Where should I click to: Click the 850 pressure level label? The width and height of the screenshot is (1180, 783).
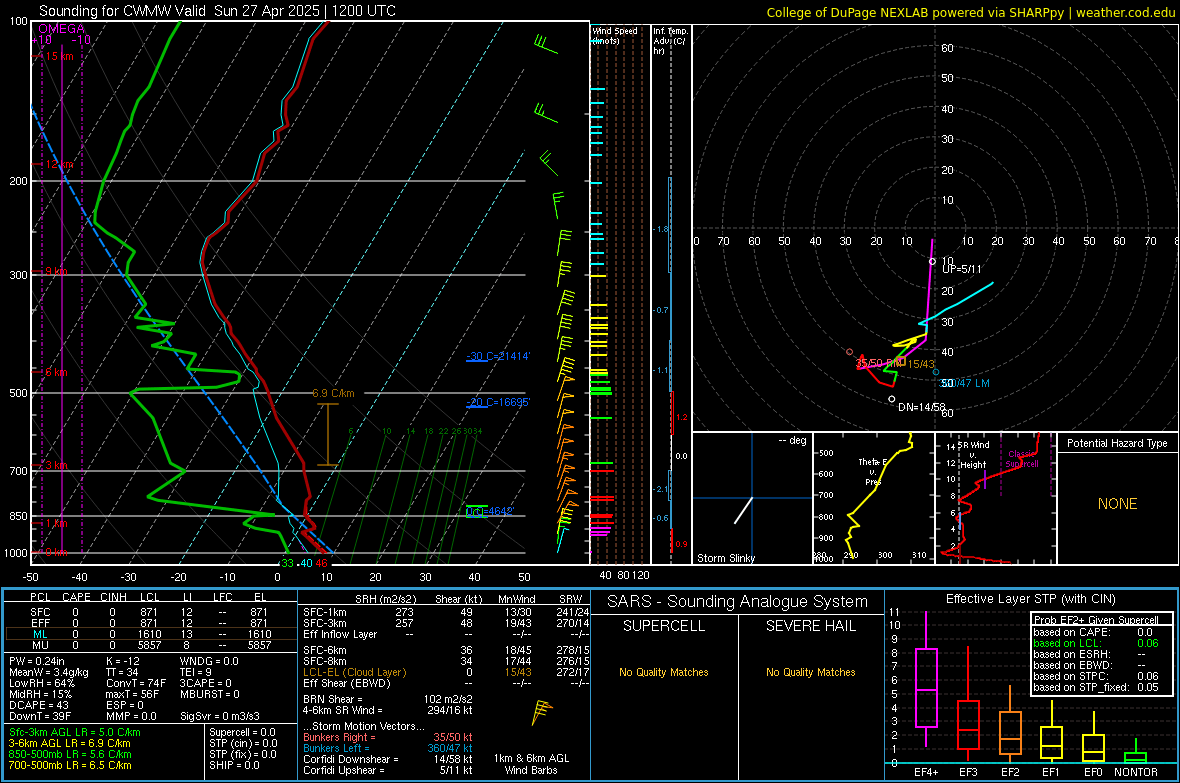tap(18, 516)
